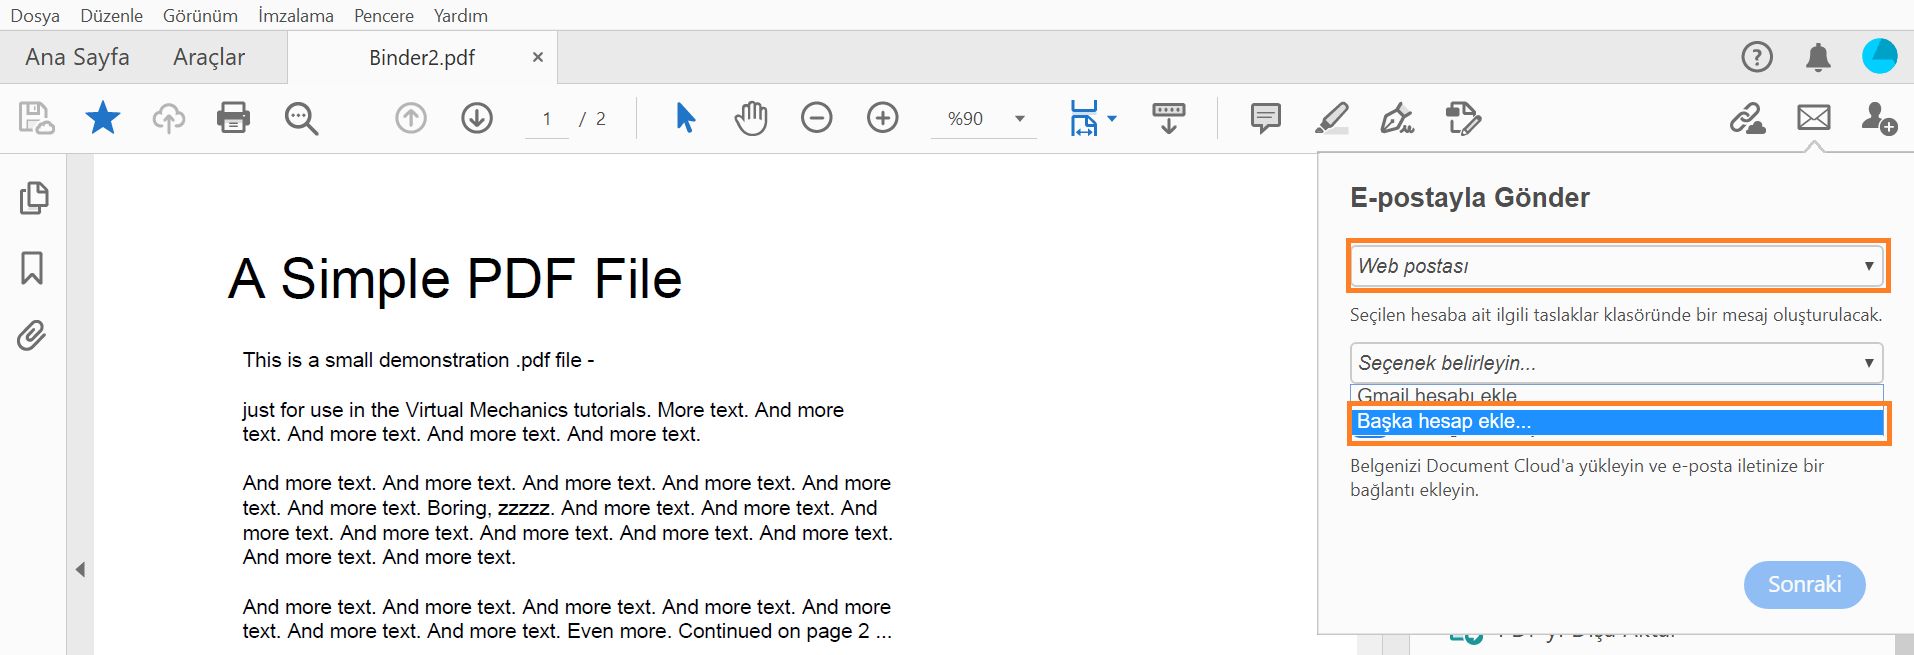Close the Binder2.pdf tab

coord(537,57)
